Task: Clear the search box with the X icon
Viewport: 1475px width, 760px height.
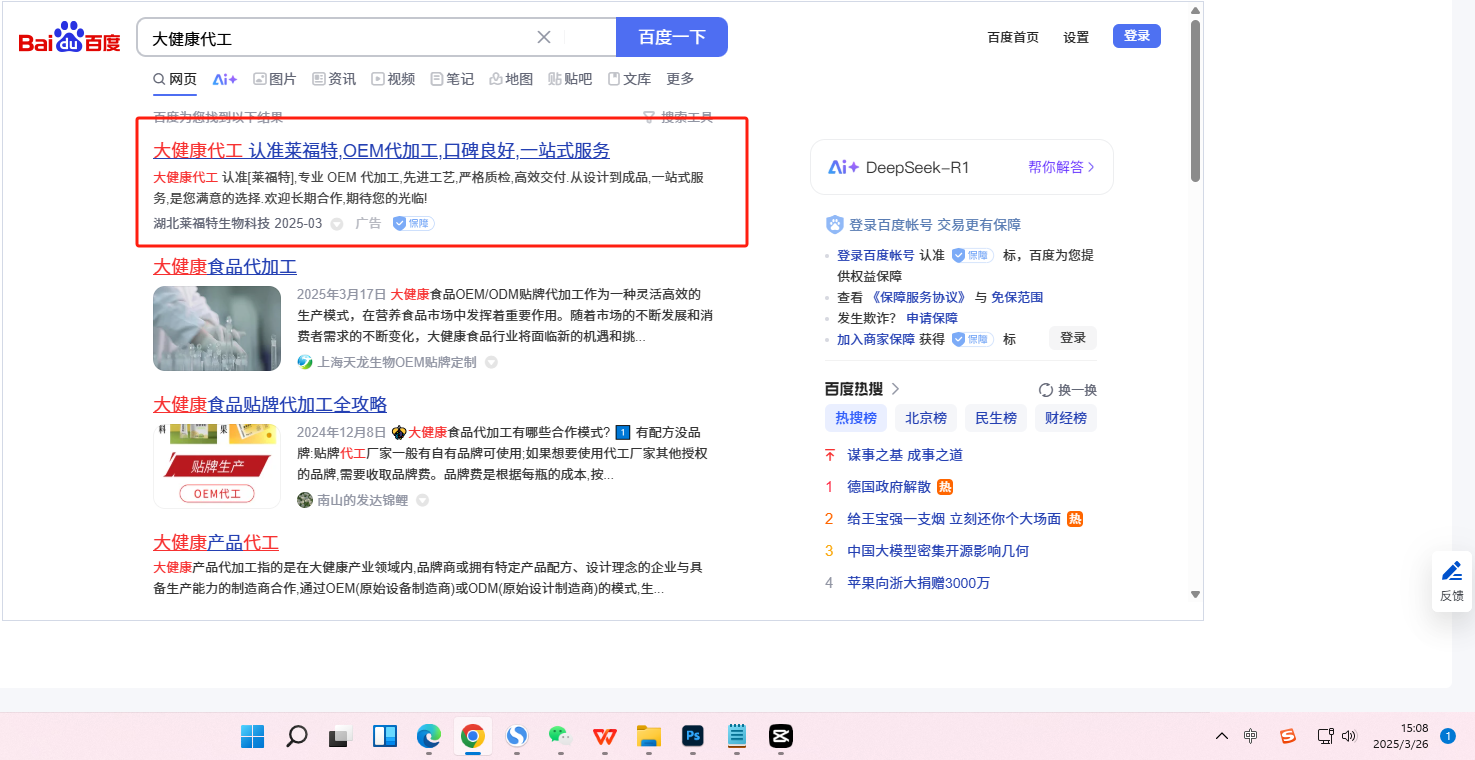Action: [544, 38]
